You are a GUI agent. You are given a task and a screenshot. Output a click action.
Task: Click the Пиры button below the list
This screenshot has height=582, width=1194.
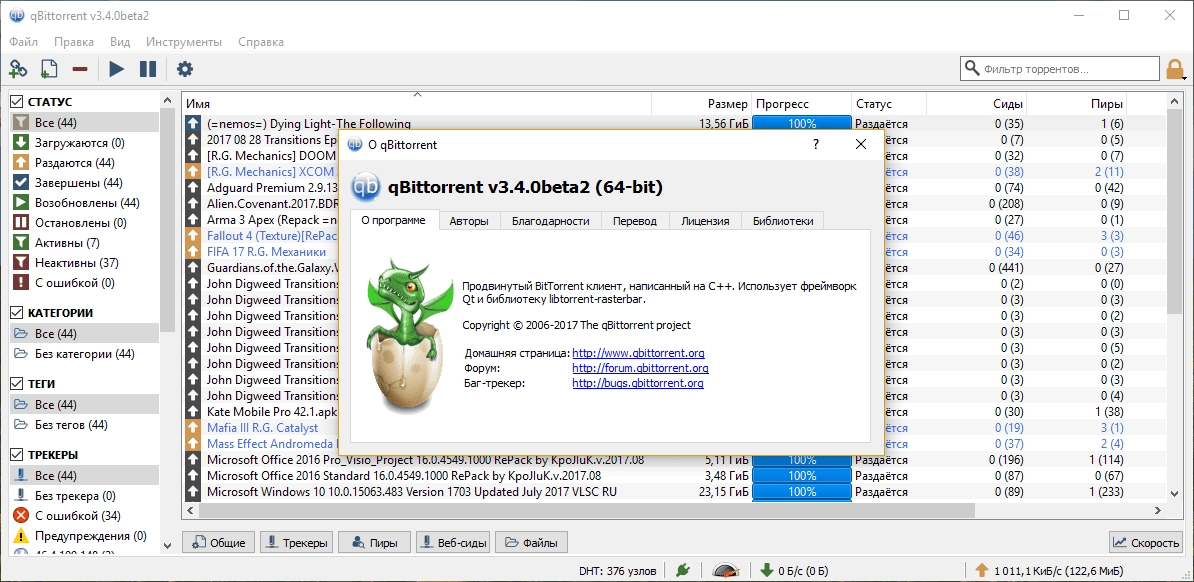tap(374, 543)
